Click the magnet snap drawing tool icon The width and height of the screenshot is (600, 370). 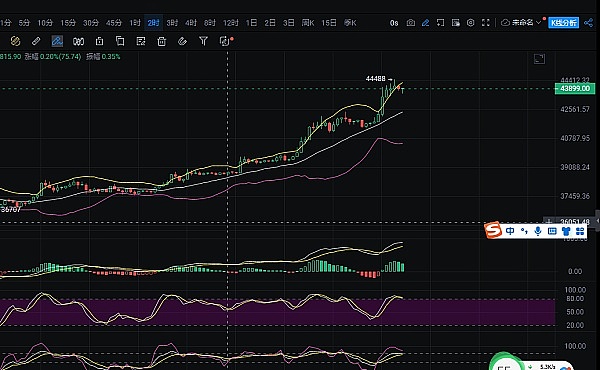point(78,41)
